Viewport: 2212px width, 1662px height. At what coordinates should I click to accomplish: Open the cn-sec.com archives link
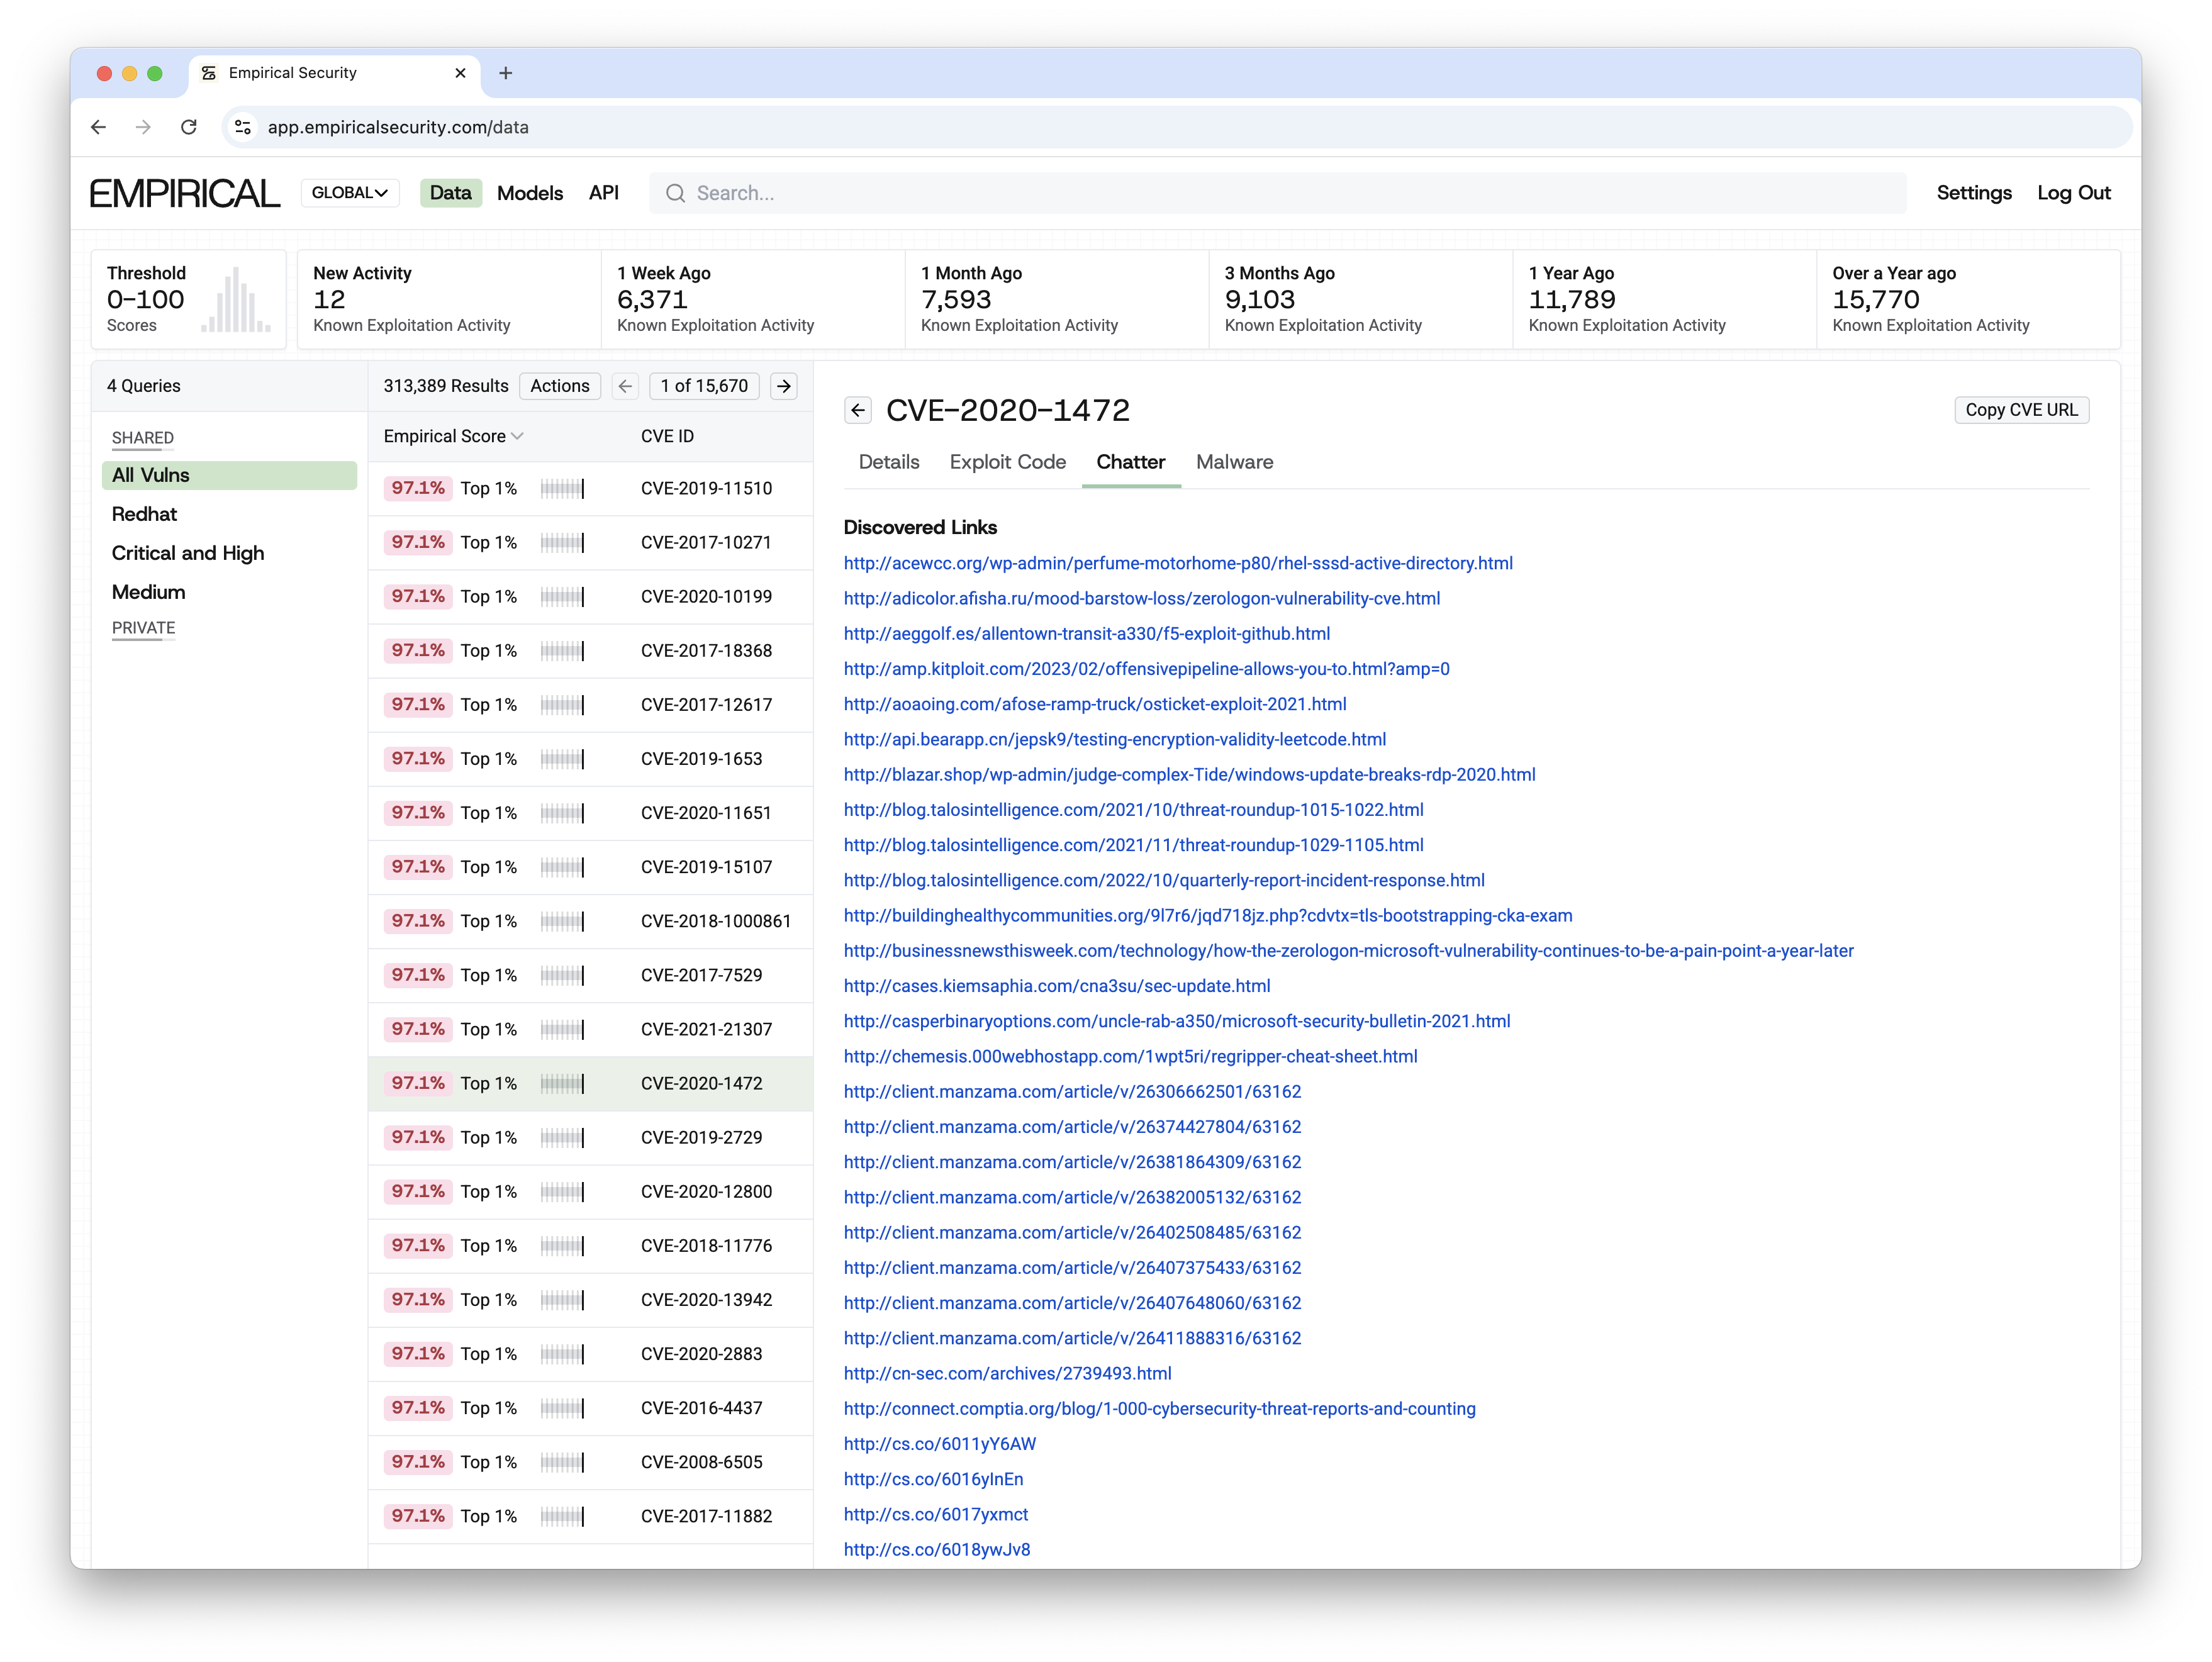pos(1007,1373)
